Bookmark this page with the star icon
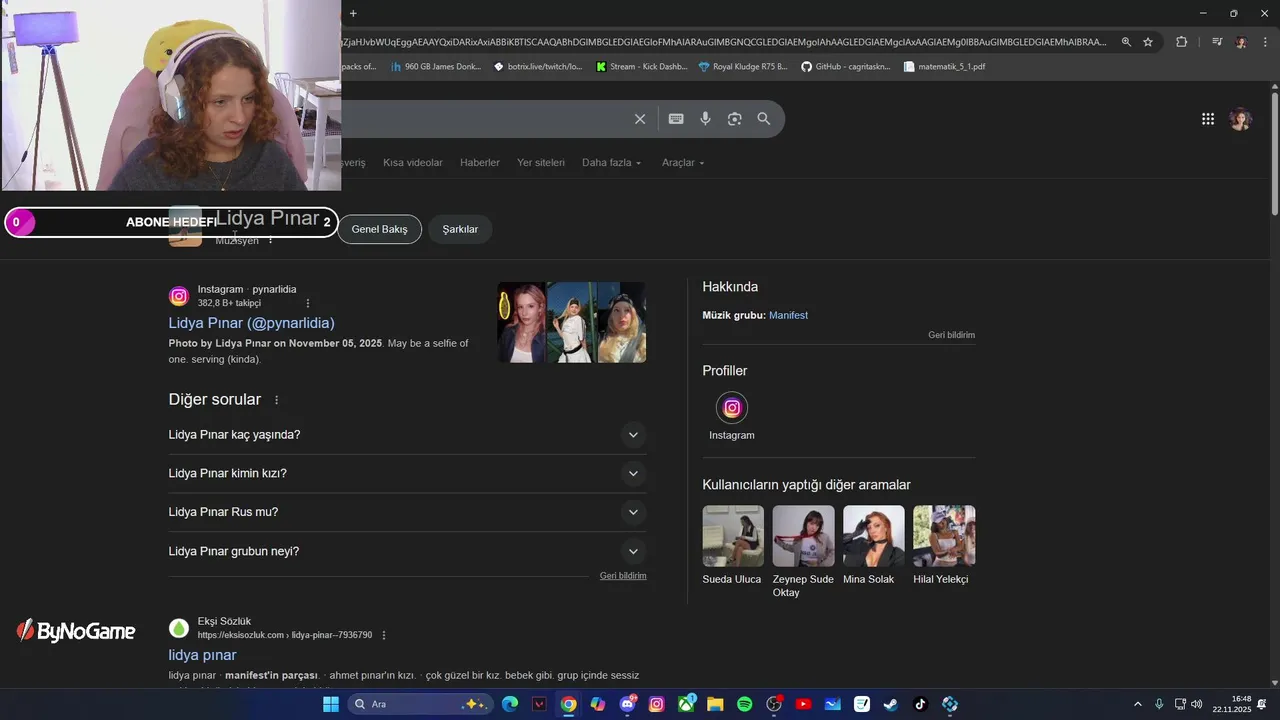This screenshot has width=1280, height=720. 1148,42
